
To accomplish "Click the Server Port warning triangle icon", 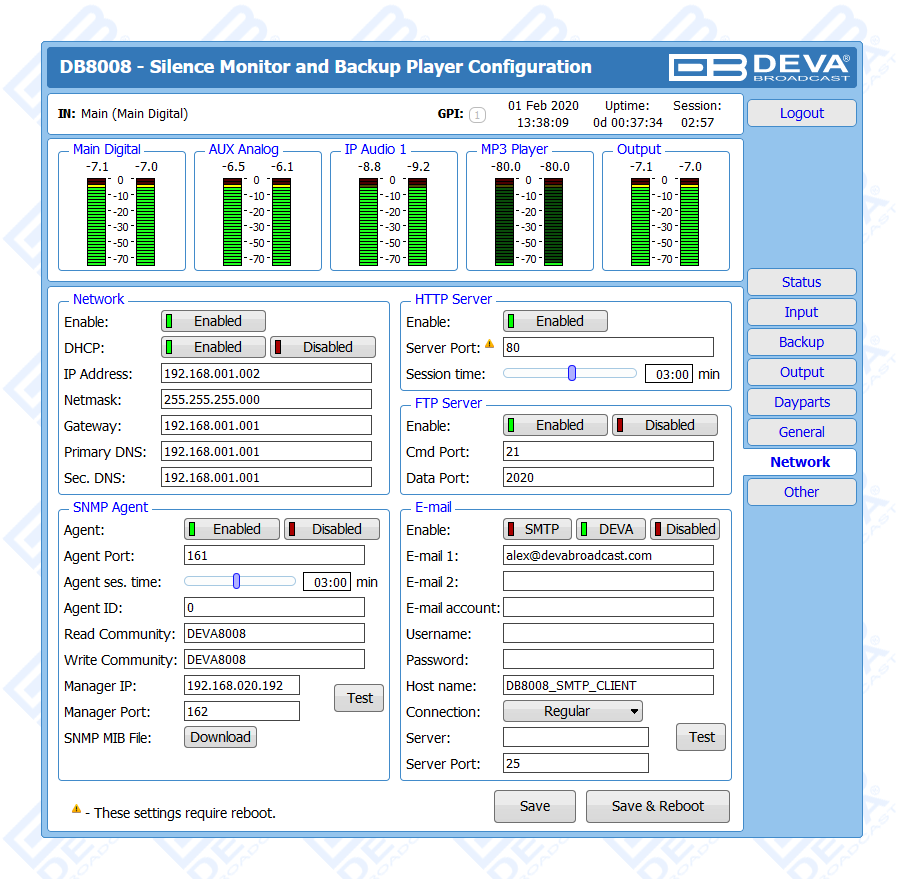I will point(490,345).
